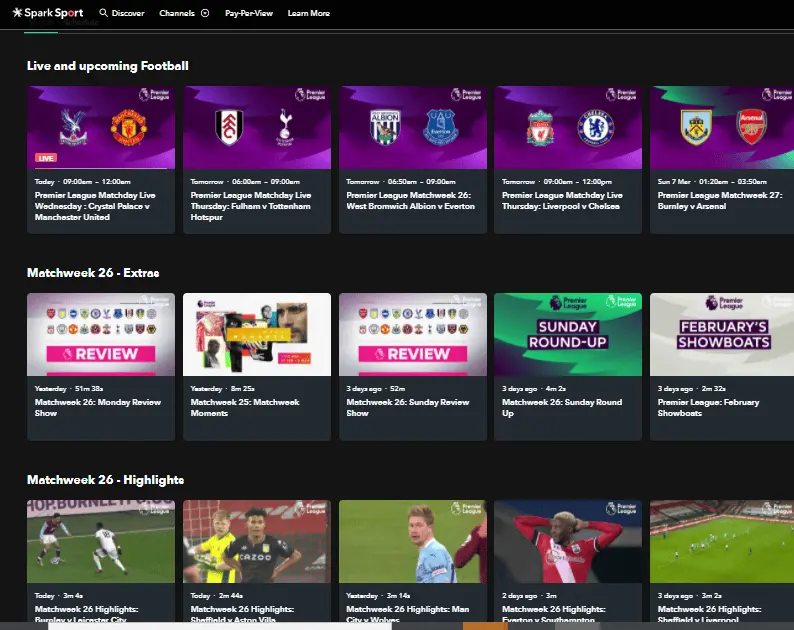Open February's Showboats video thumbnail
794x630 pixels.
coord(722,334)
